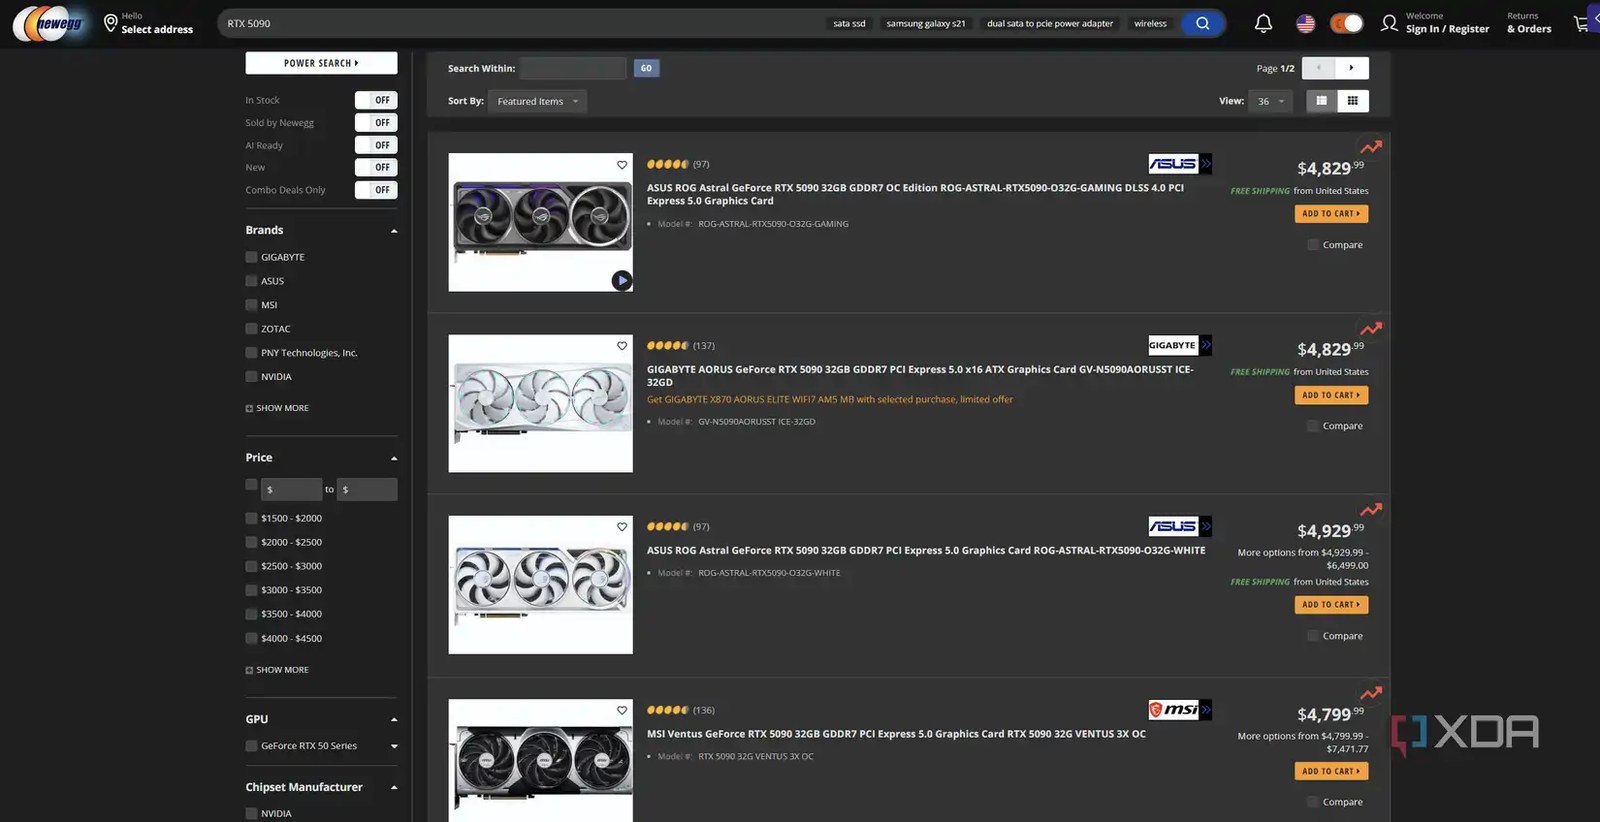Toggle the New filter switch
Viewport: 1600px width, 822px height.
pos(376,167)
